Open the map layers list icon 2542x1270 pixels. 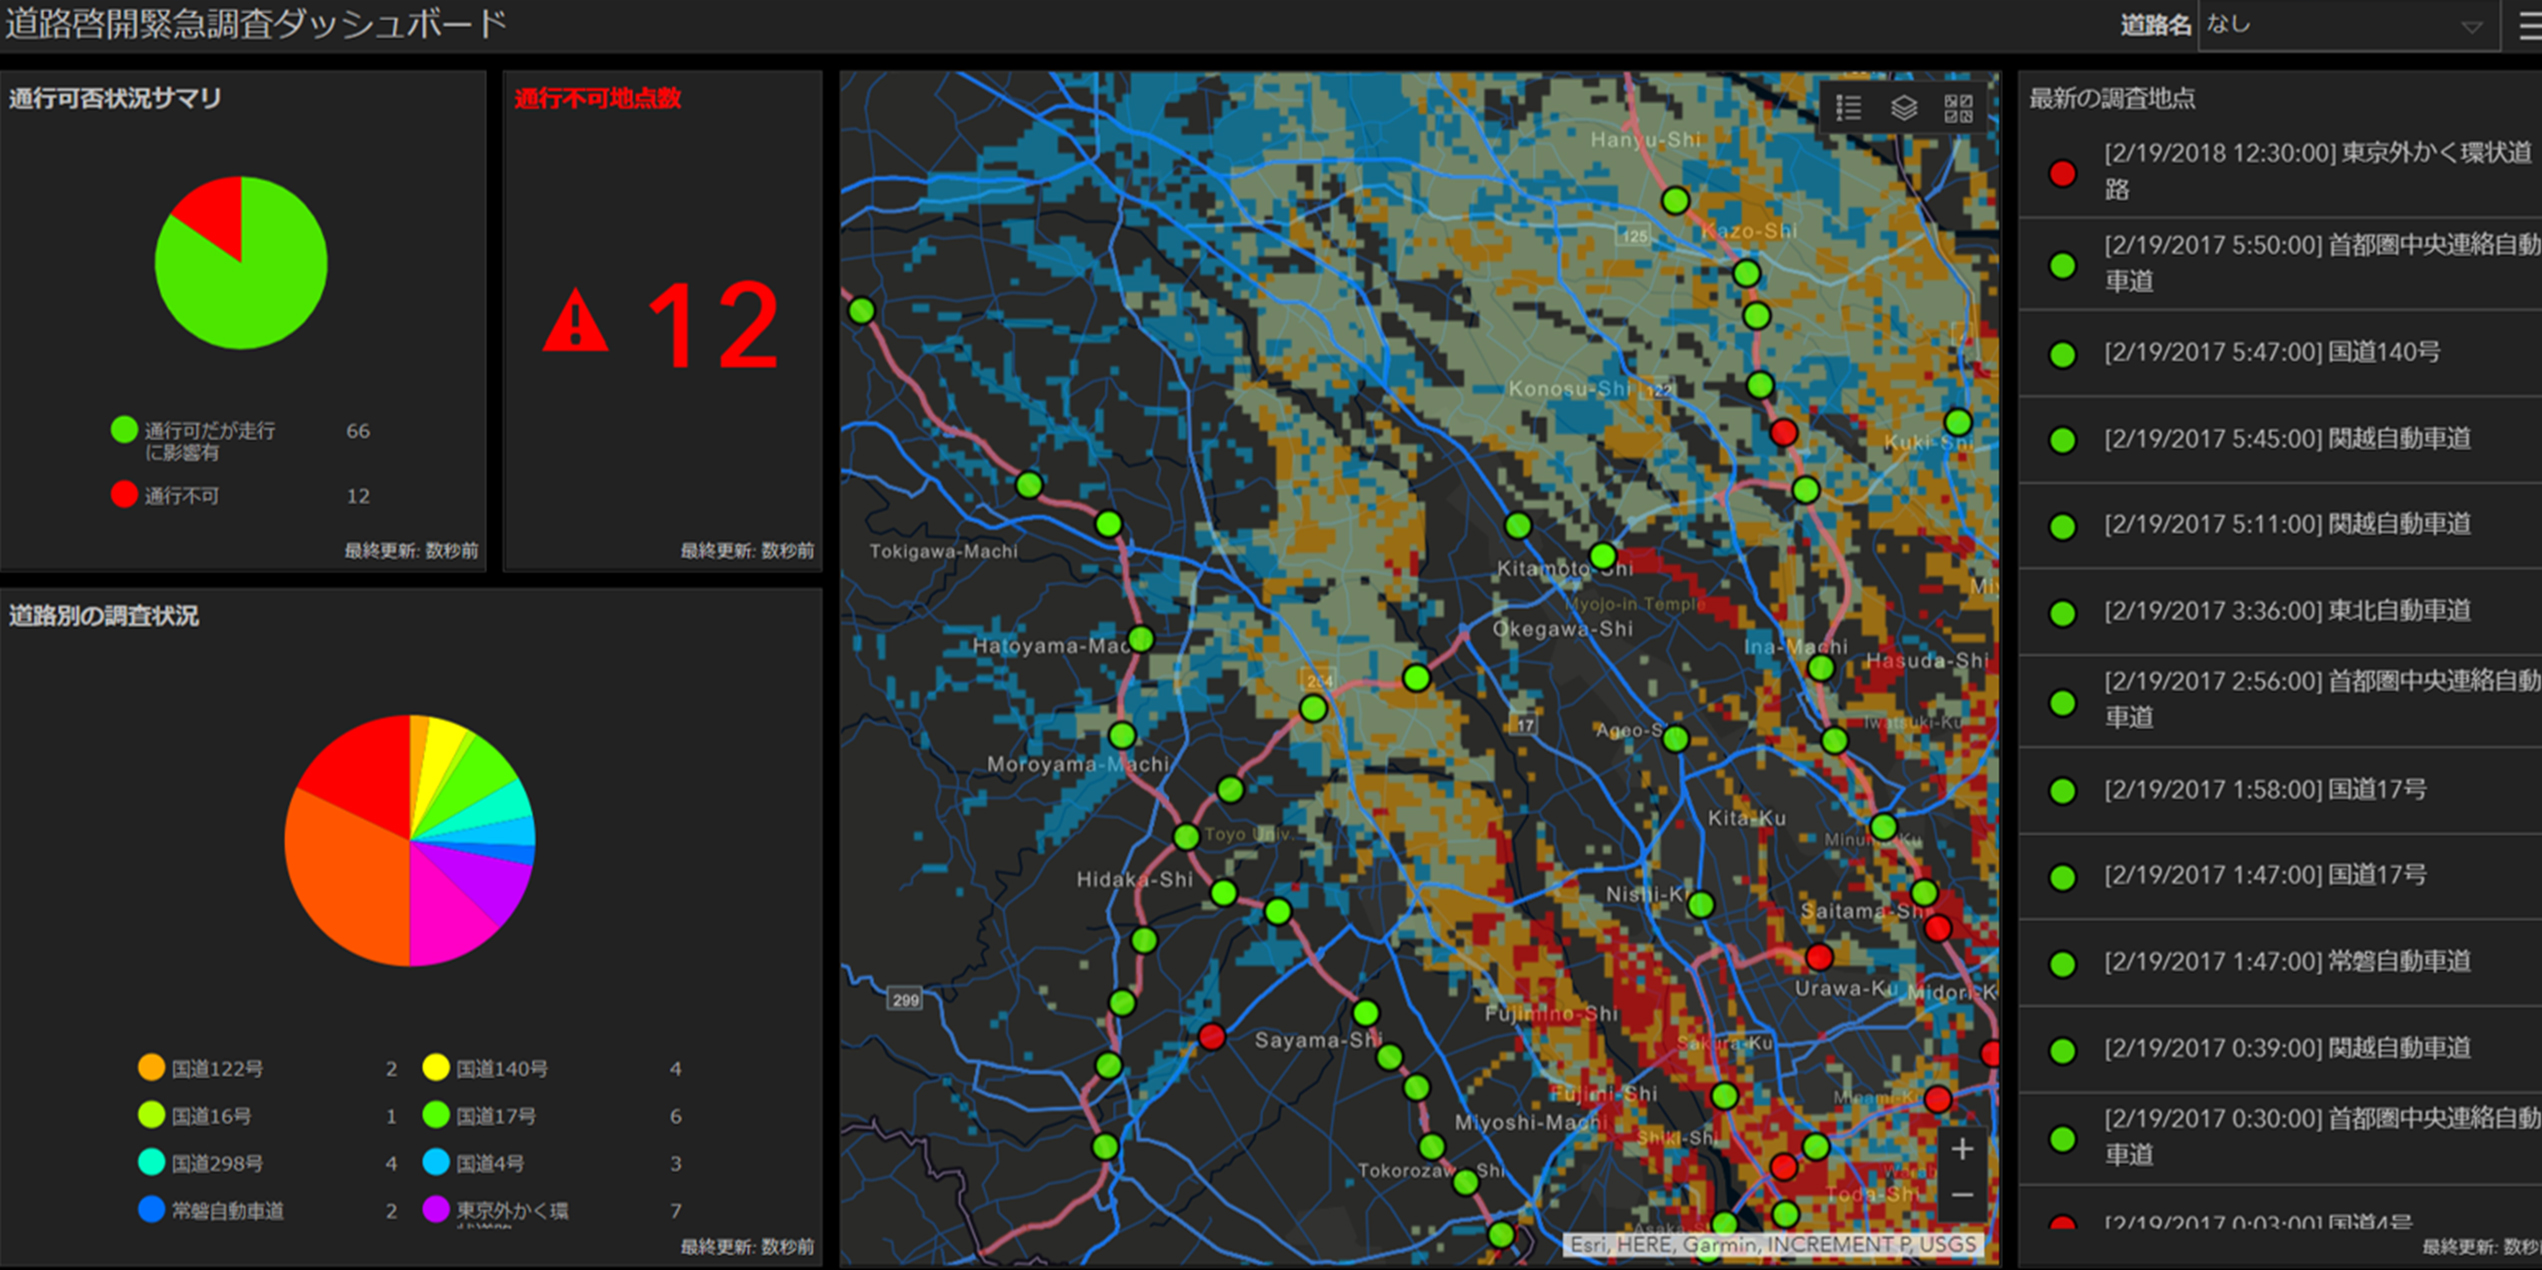tap(1904, 108)
